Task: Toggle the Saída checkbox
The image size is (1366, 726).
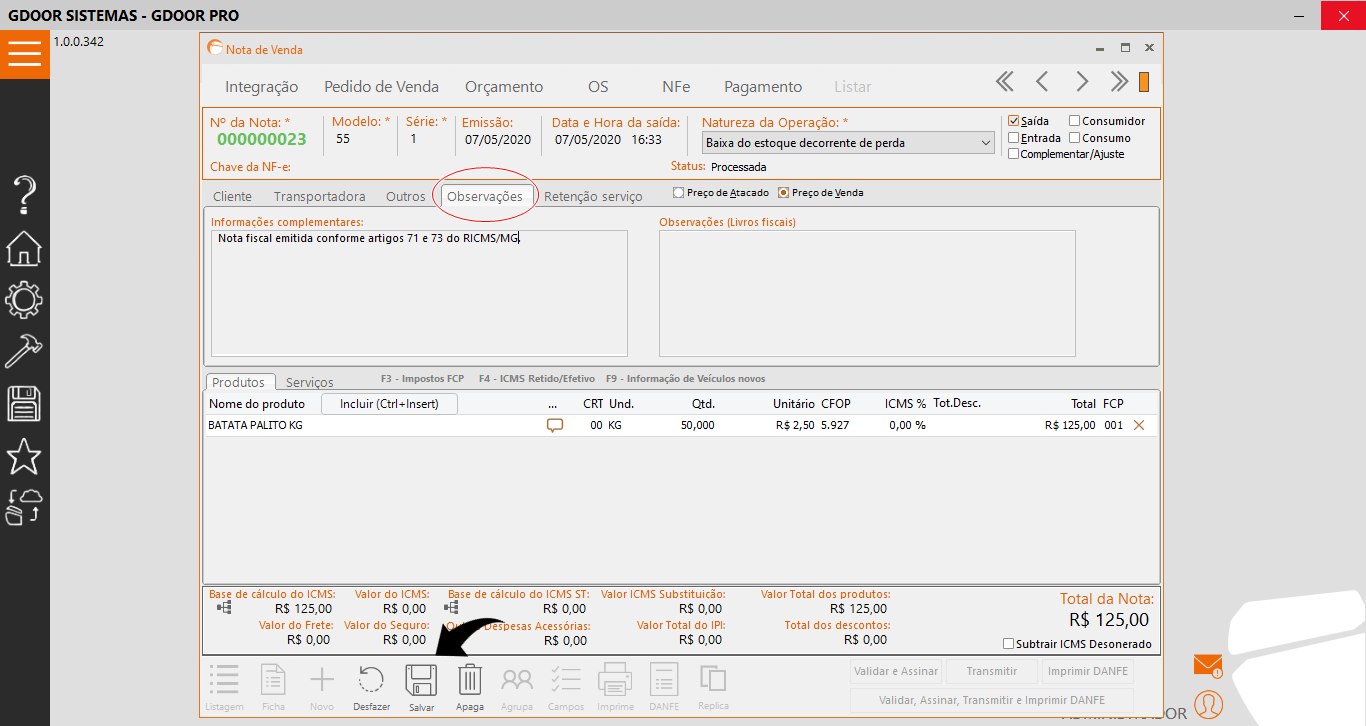Action: tap(1014, 121)
